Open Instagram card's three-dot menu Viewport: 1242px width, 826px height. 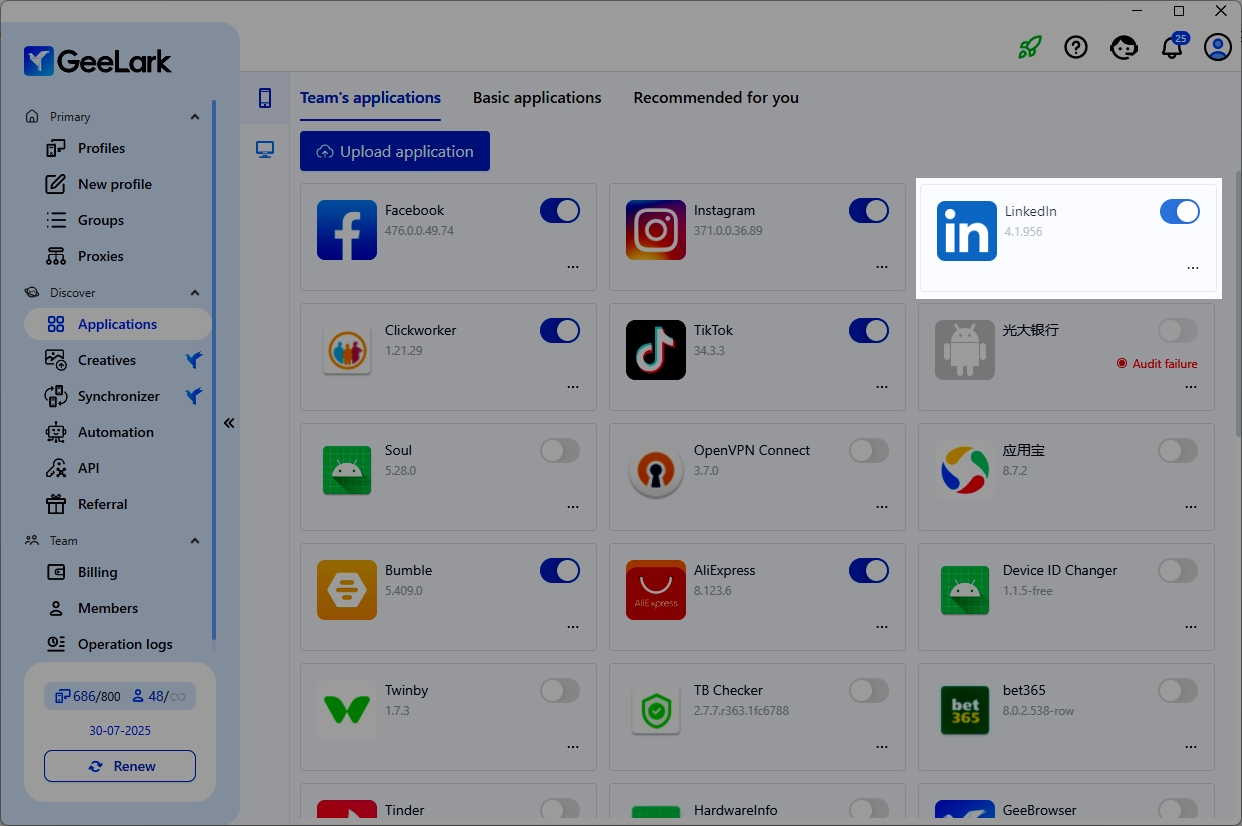[x=882, y=267]
